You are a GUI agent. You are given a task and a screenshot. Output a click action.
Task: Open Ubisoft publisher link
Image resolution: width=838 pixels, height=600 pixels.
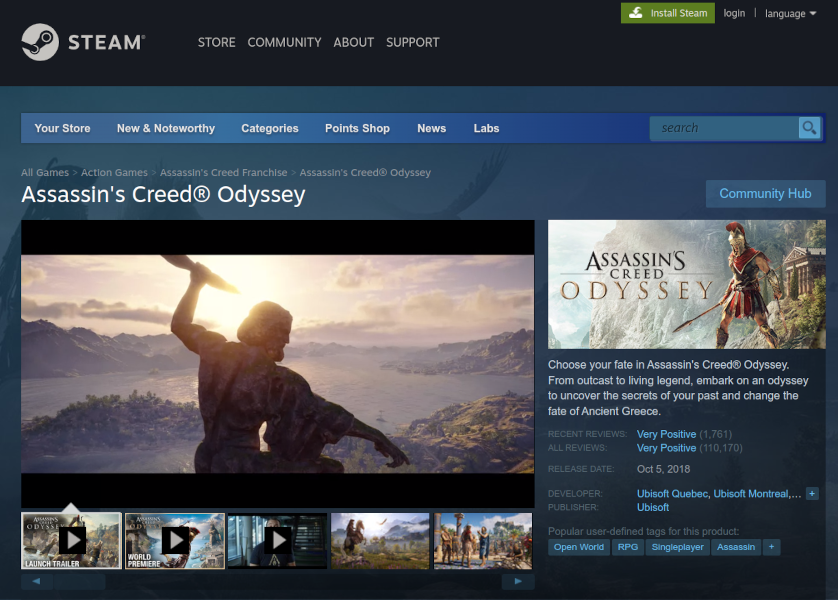(x=653, y=507)
